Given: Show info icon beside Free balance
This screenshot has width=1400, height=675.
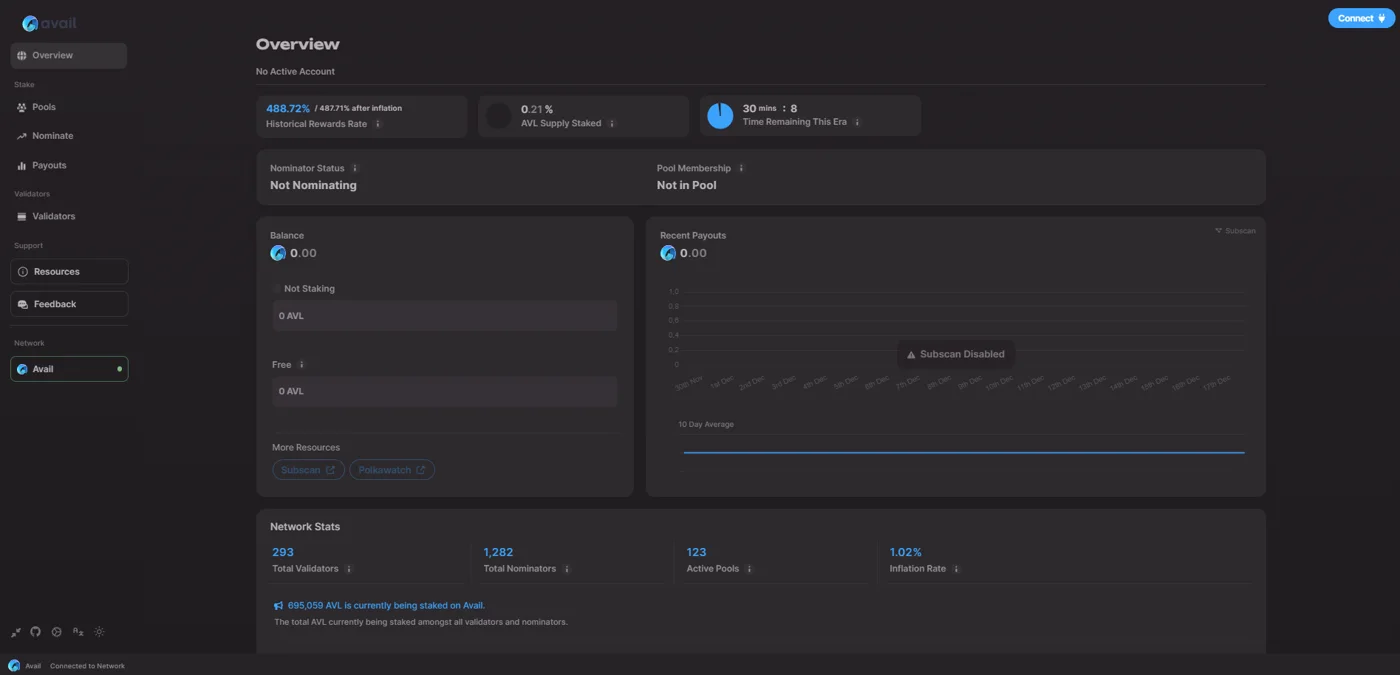Looking at the screenshot, I should pyautogui.click(x=302, y=365).
